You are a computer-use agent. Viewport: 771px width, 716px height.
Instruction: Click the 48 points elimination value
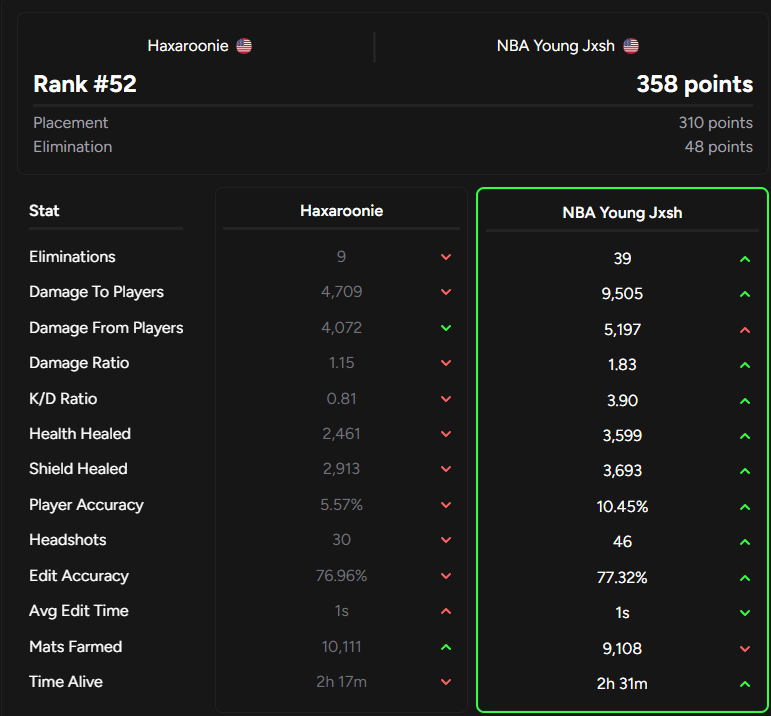[x=718, y=147]
